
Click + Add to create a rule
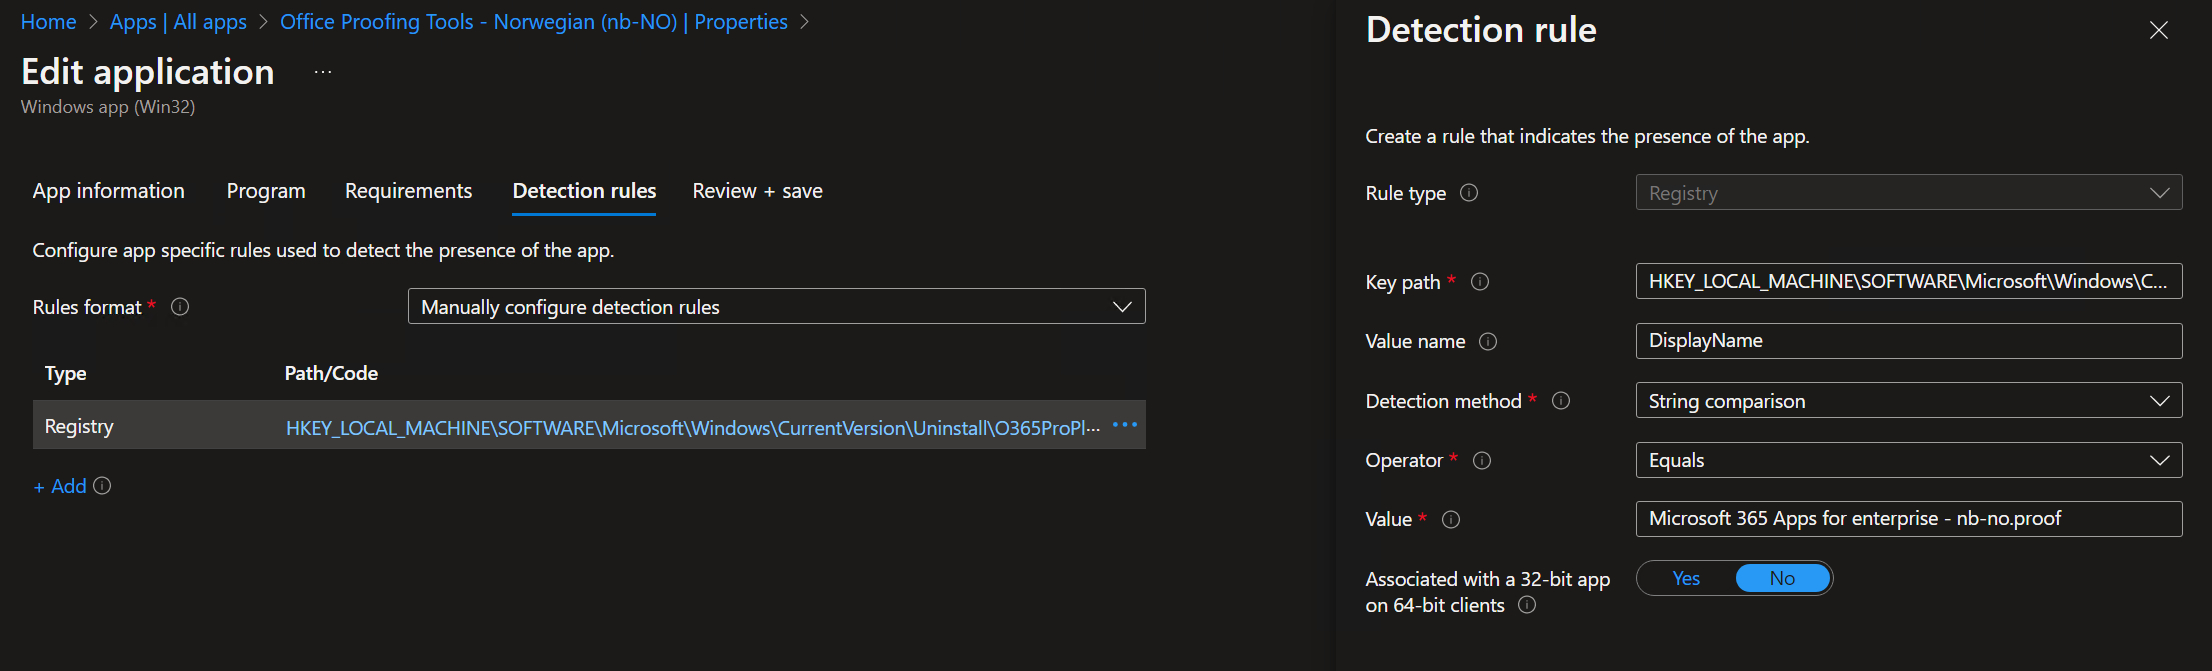60,486
